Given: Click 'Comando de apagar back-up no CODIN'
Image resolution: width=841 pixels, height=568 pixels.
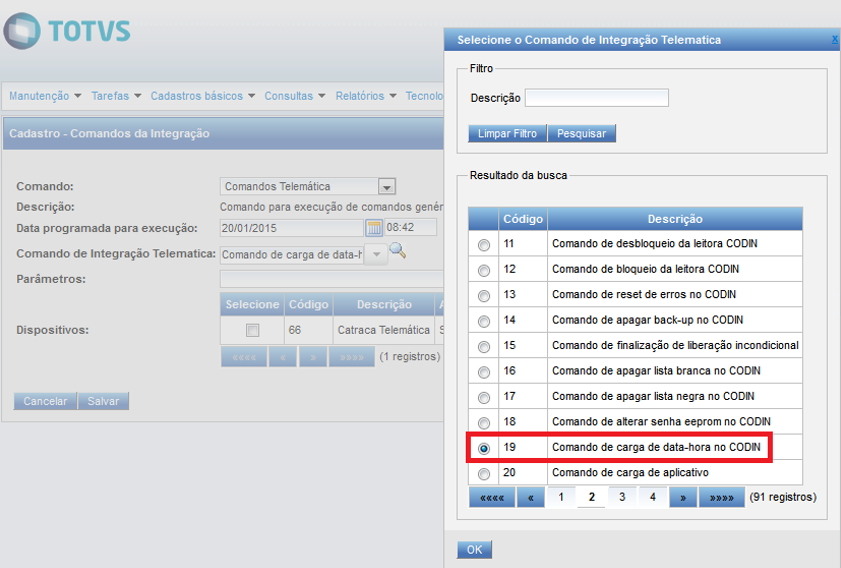Looking at the screenshot, I should [647, 320].
